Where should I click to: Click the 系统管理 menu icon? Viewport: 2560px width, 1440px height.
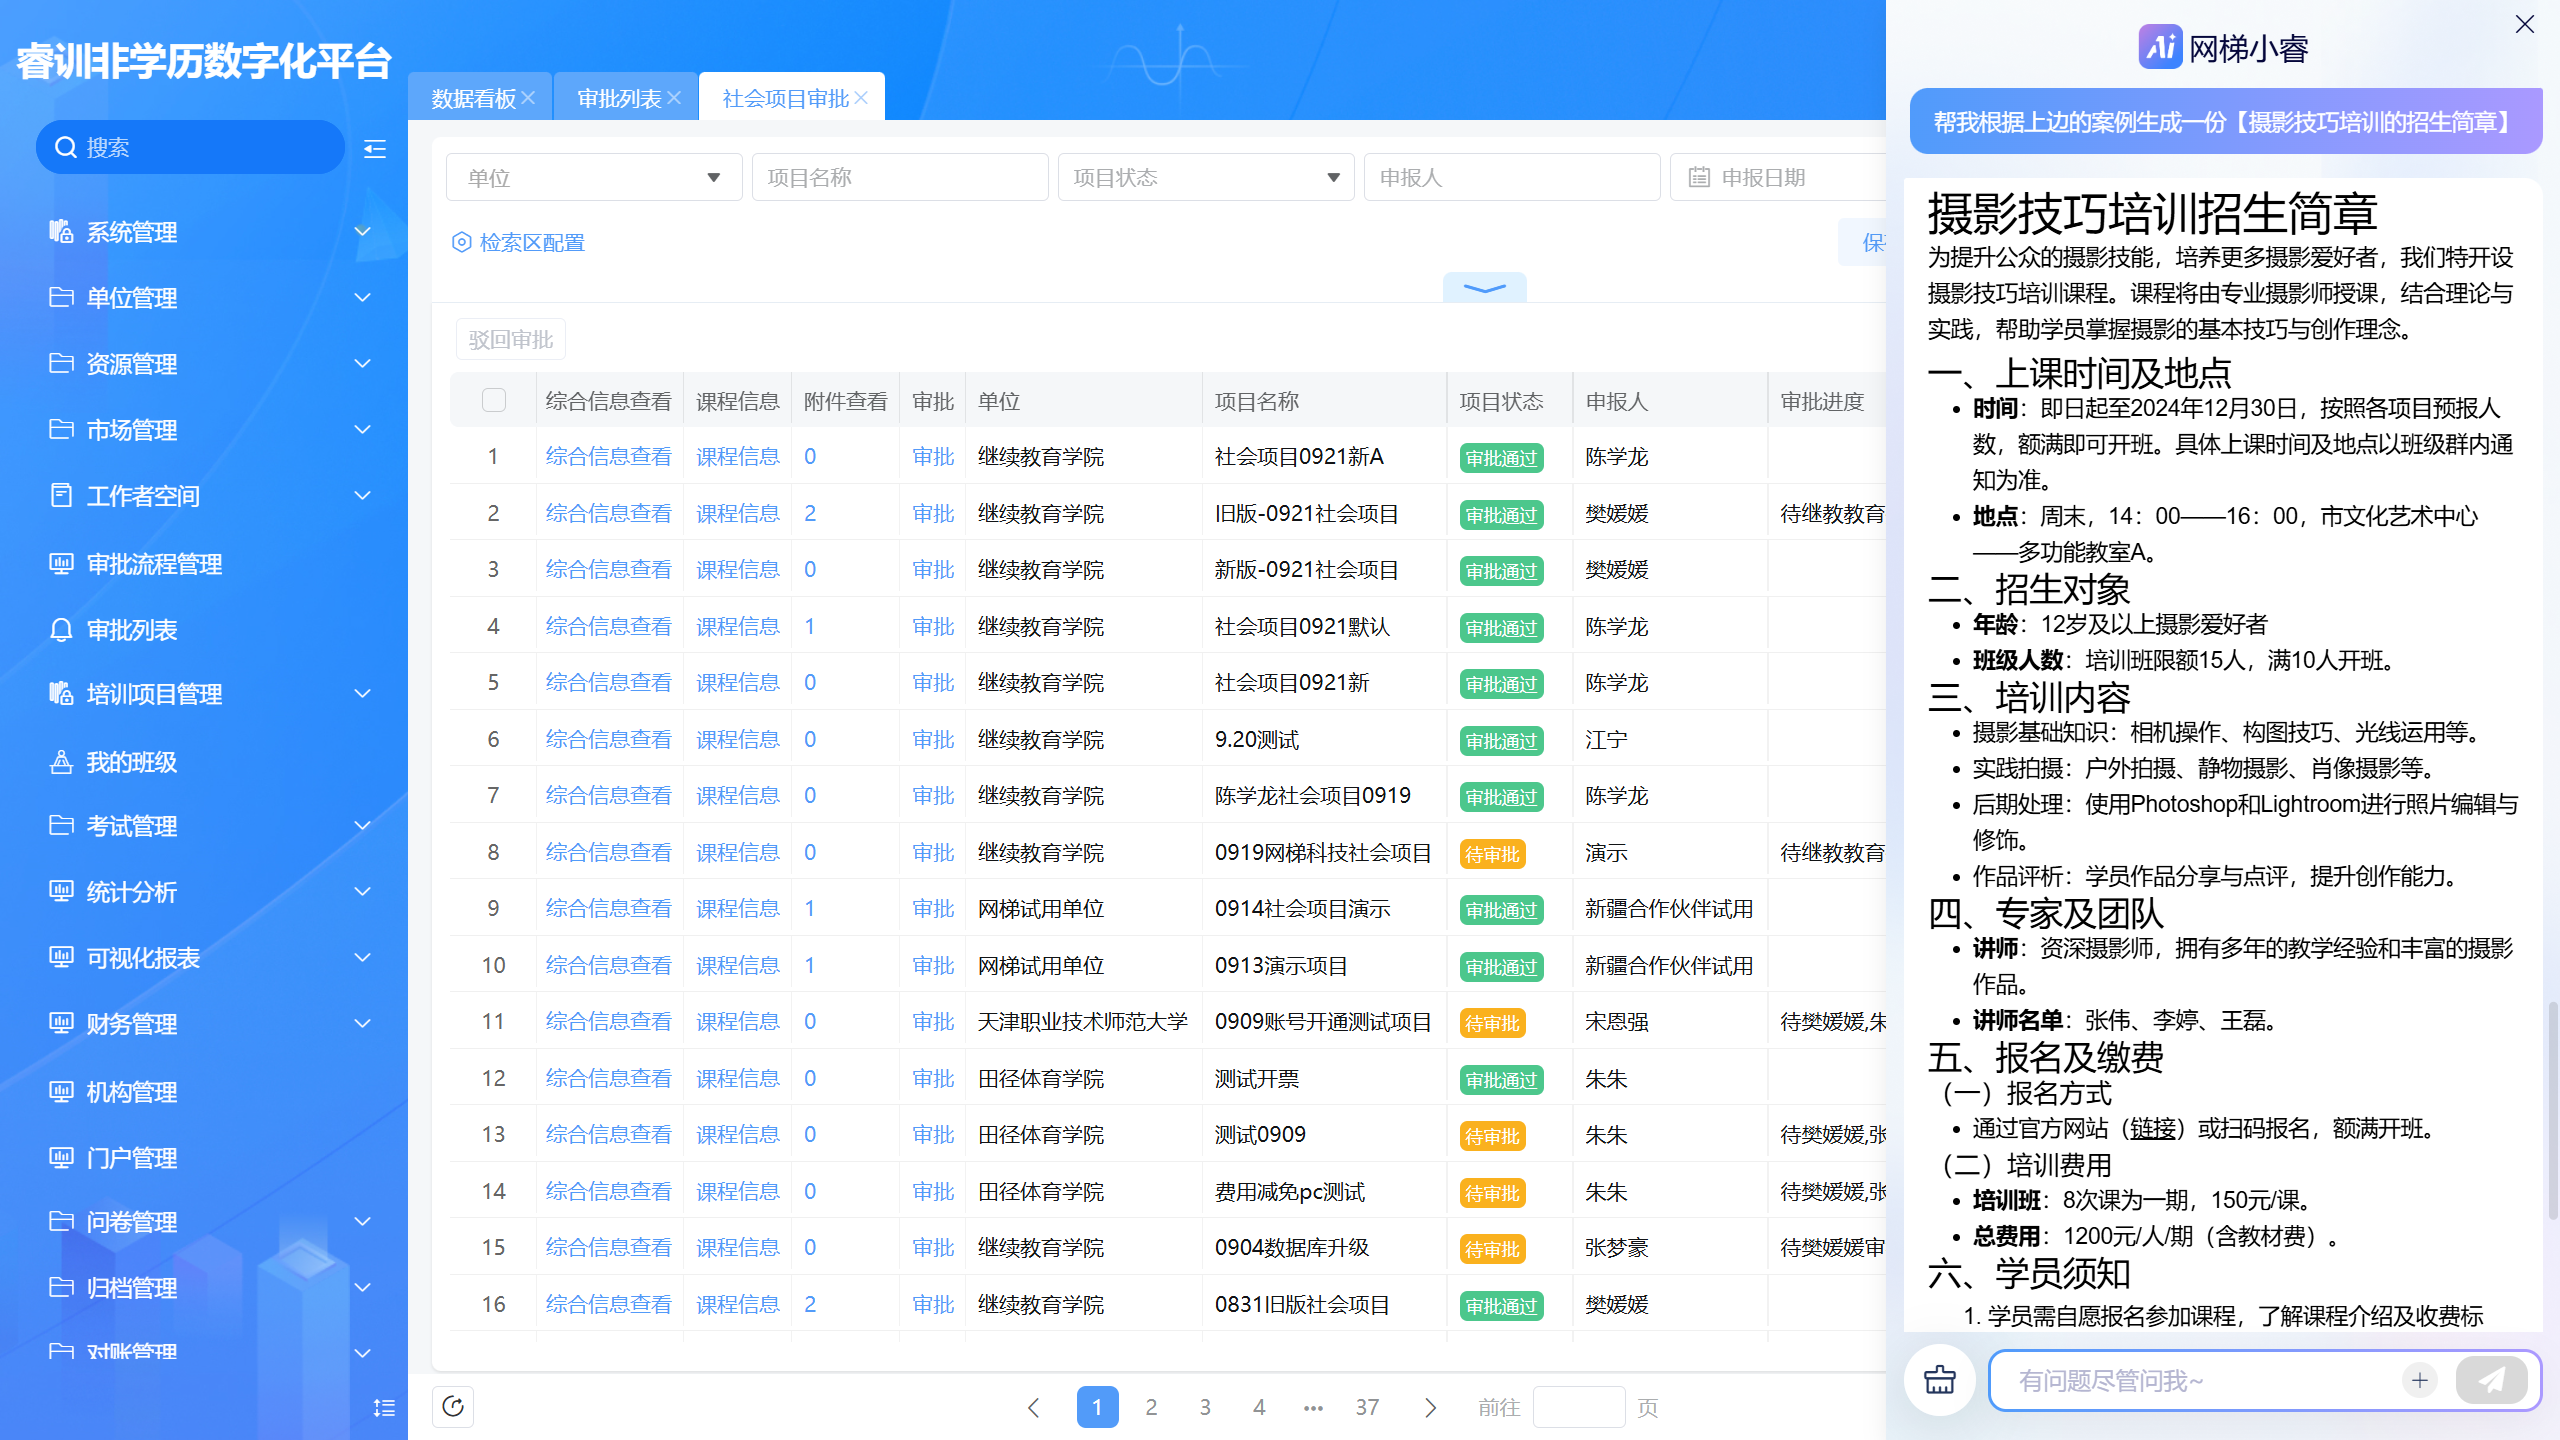tap(61, 232)
